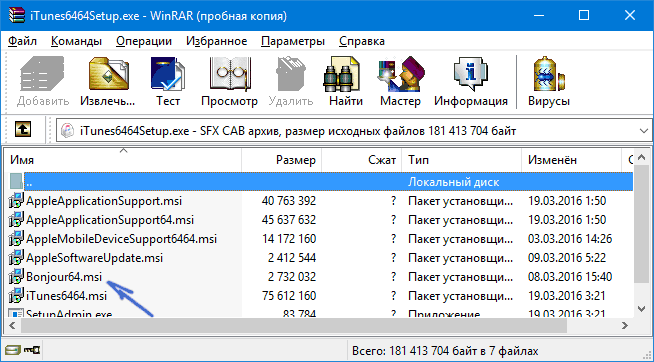Scan archive with the Вирусы icon
The height and width of the screenshot is (362, 654).
pyautogui.click(x=549, y=74)
